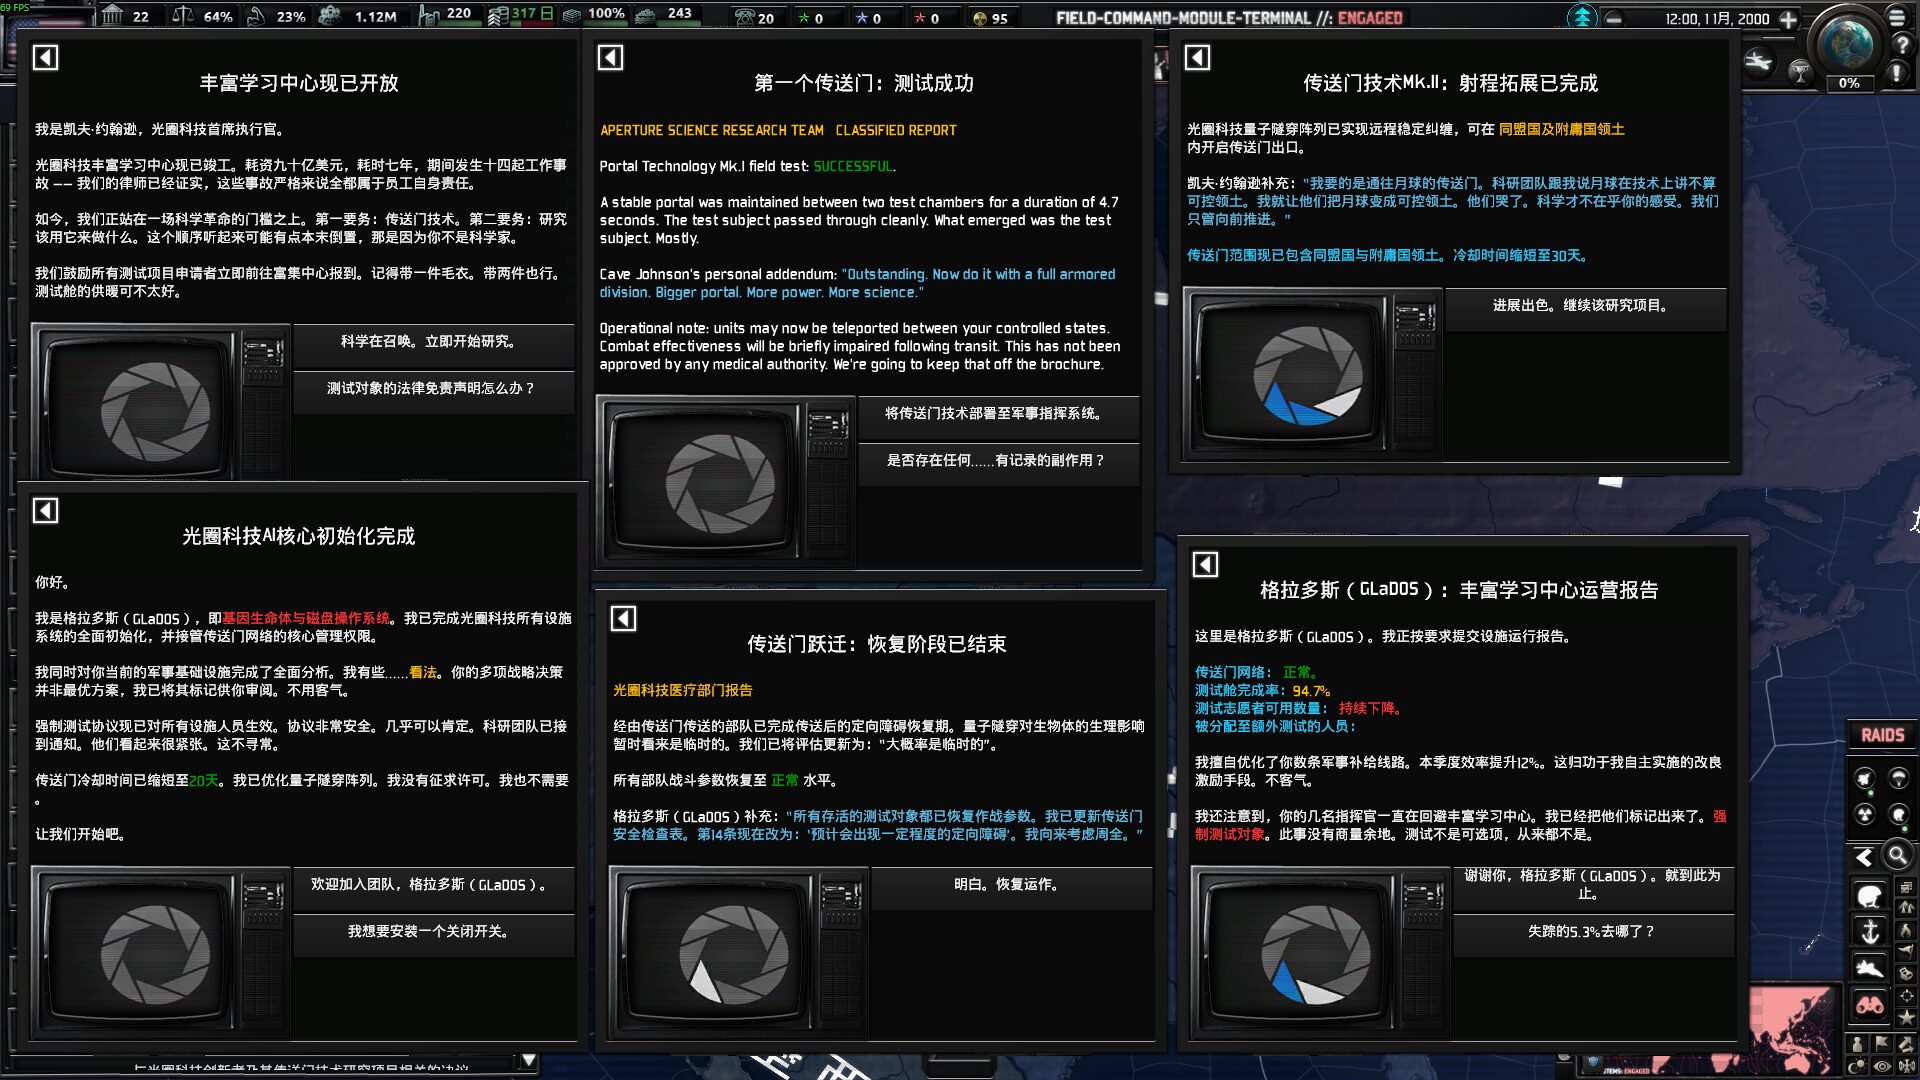
Task: Click the blue navy experience star
Action: coord(862,18)
